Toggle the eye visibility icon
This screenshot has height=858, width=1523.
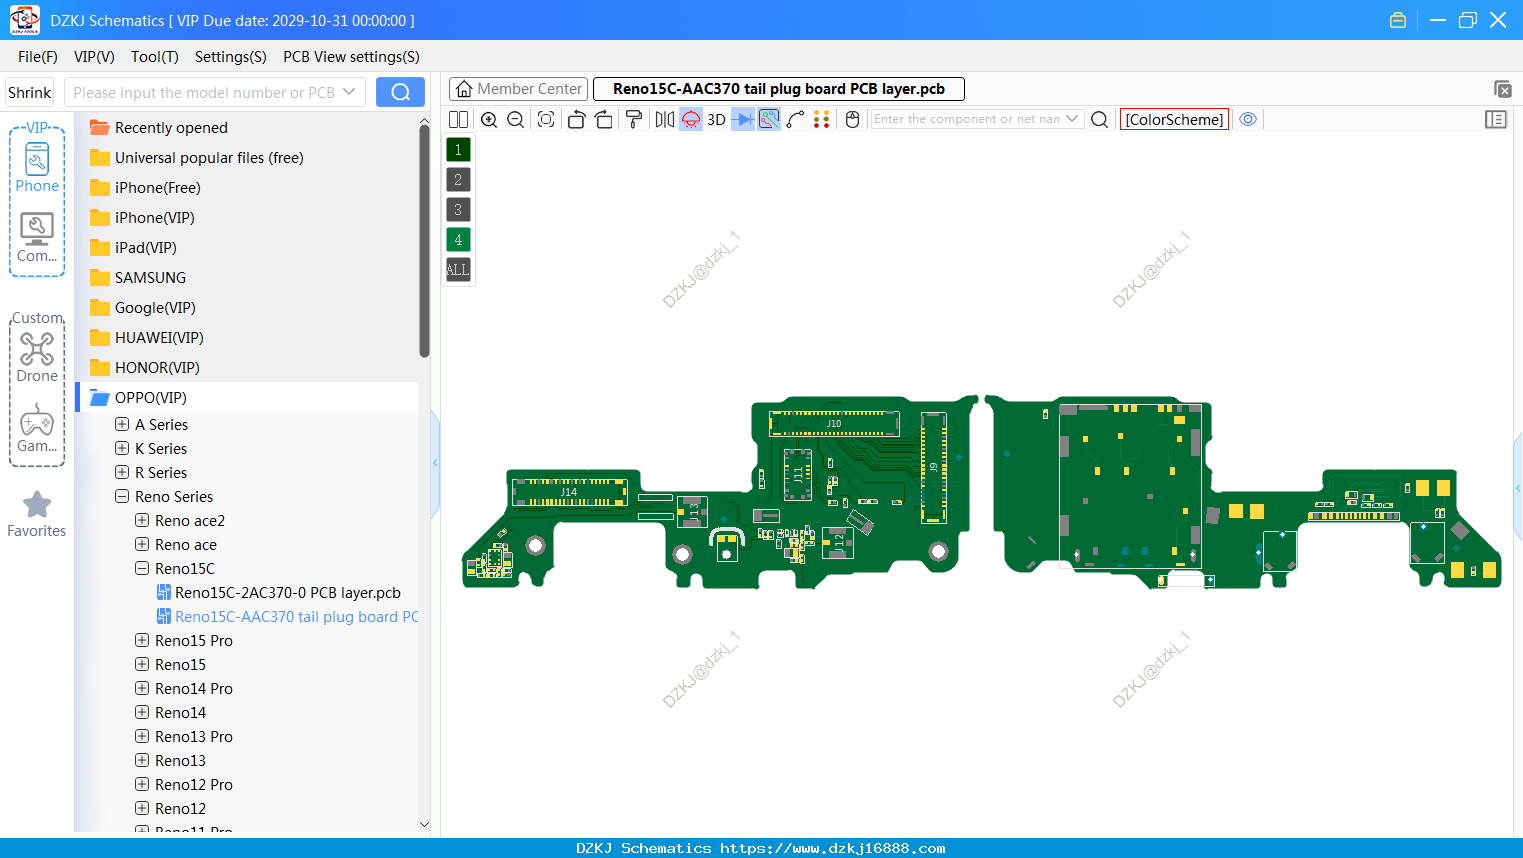point(1248,119)
